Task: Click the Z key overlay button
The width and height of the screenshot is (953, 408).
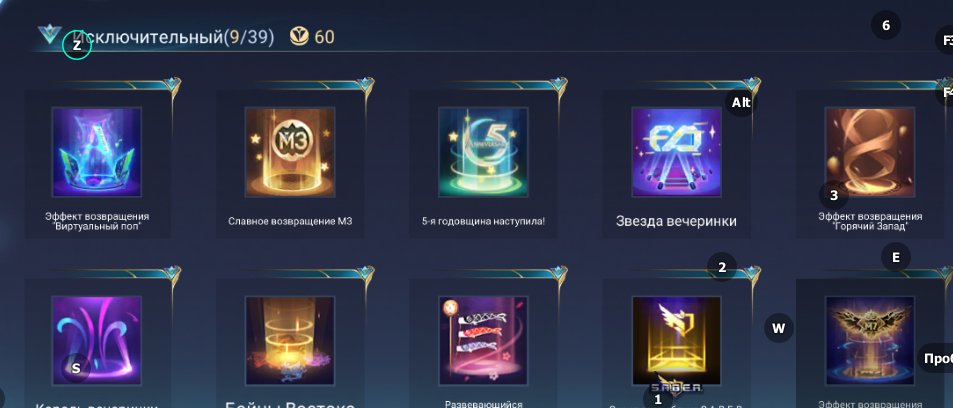Action: click(77, 46)
